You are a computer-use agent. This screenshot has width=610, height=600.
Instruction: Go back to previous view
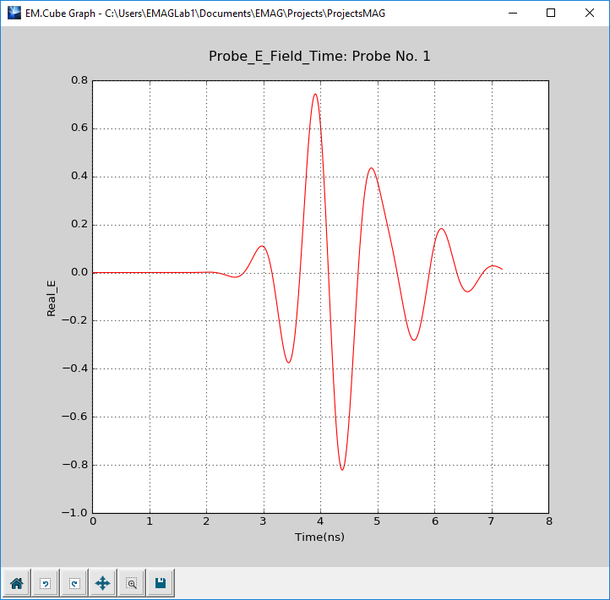[x=45, y=583]
